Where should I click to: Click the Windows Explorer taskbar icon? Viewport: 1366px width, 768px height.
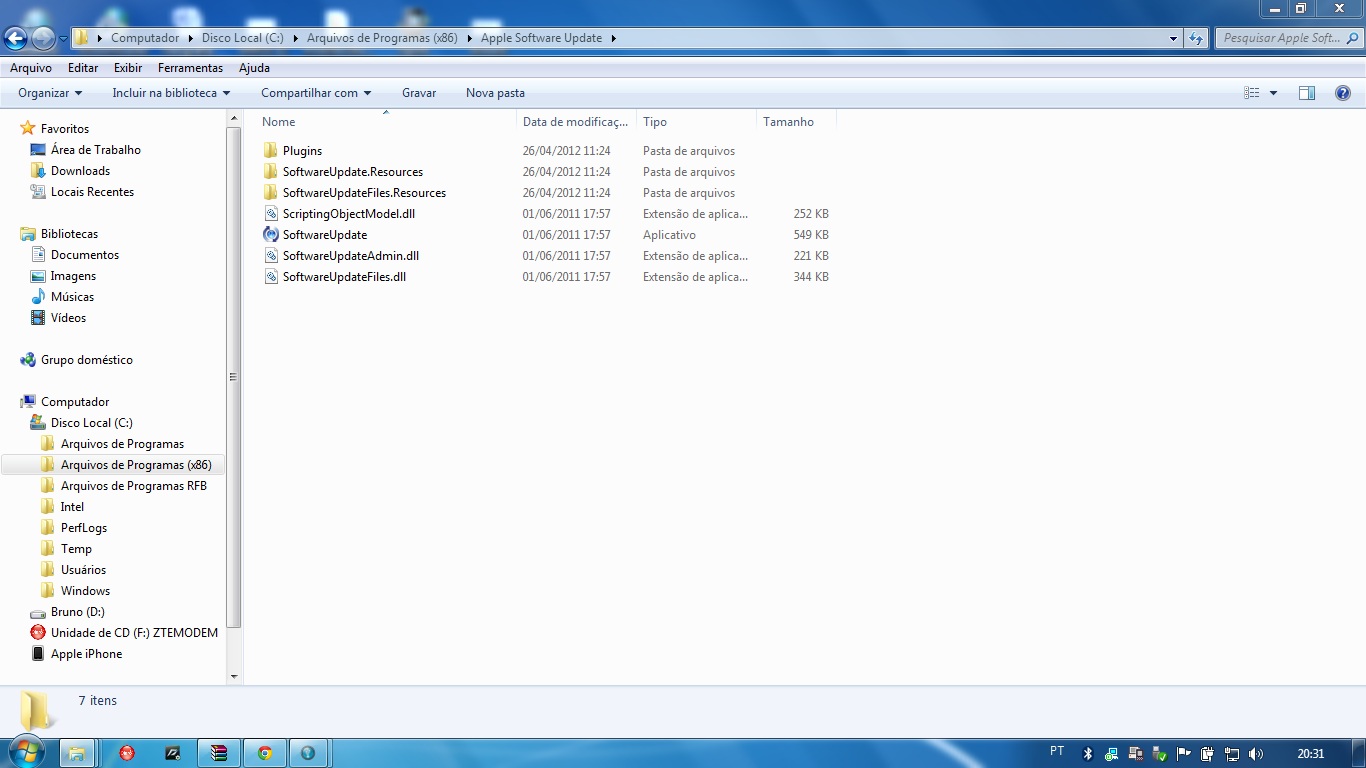tap(77, 753)
